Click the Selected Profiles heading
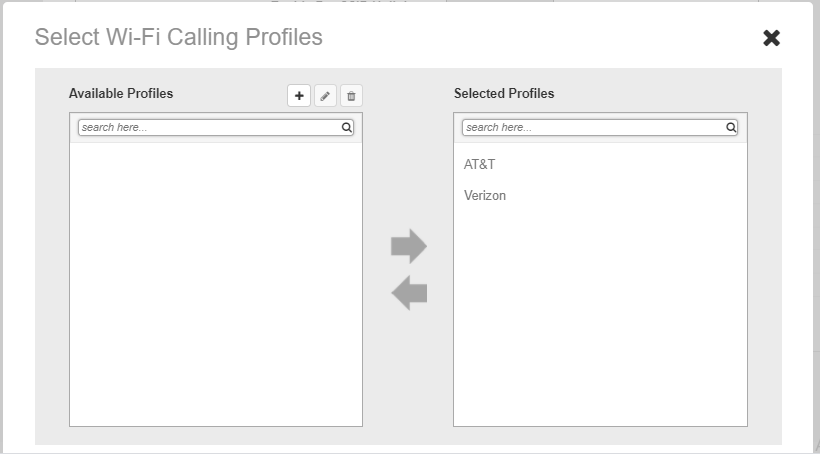This screenshot has width=820, height=459. coord(504,94)
